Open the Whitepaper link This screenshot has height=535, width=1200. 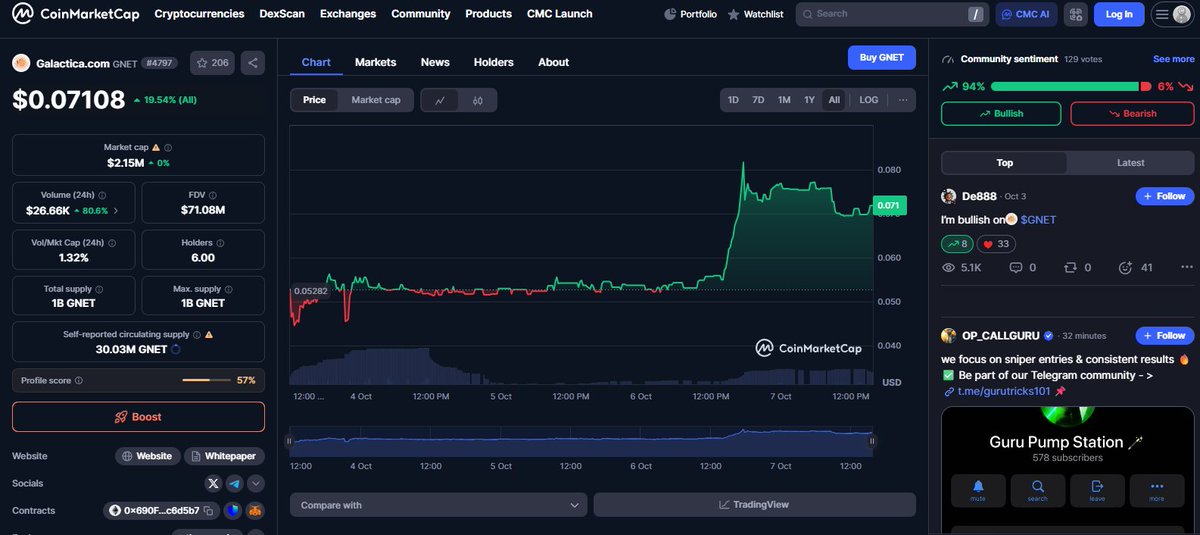(223, 456)
